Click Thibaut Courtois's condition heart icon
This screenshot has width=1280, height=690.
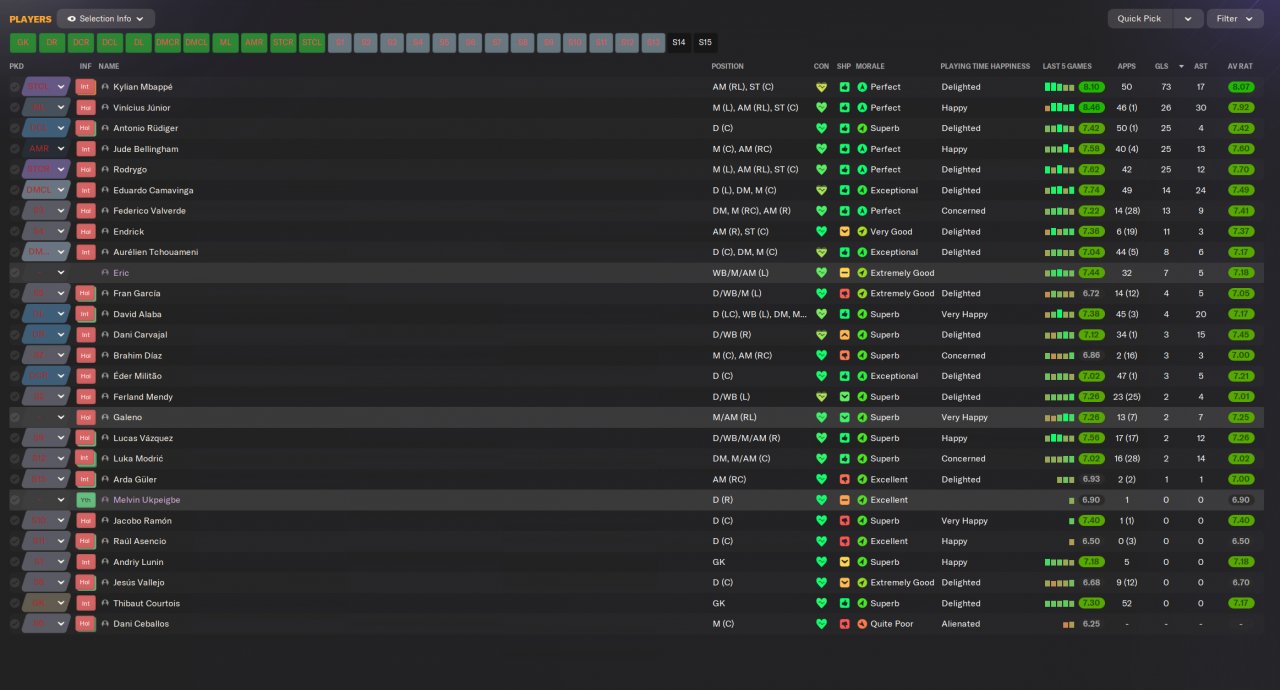(x=822, y=604)
